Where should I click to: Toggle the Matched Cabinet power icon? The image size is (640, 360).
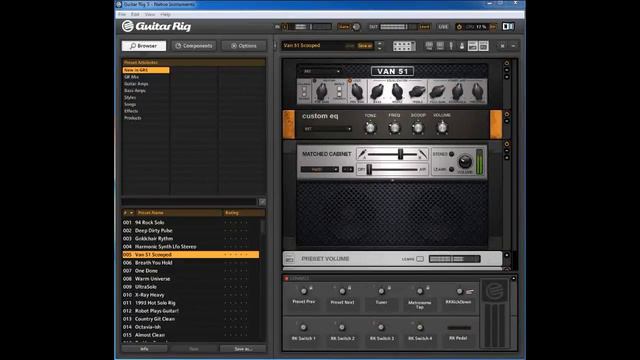pos(507,144)
